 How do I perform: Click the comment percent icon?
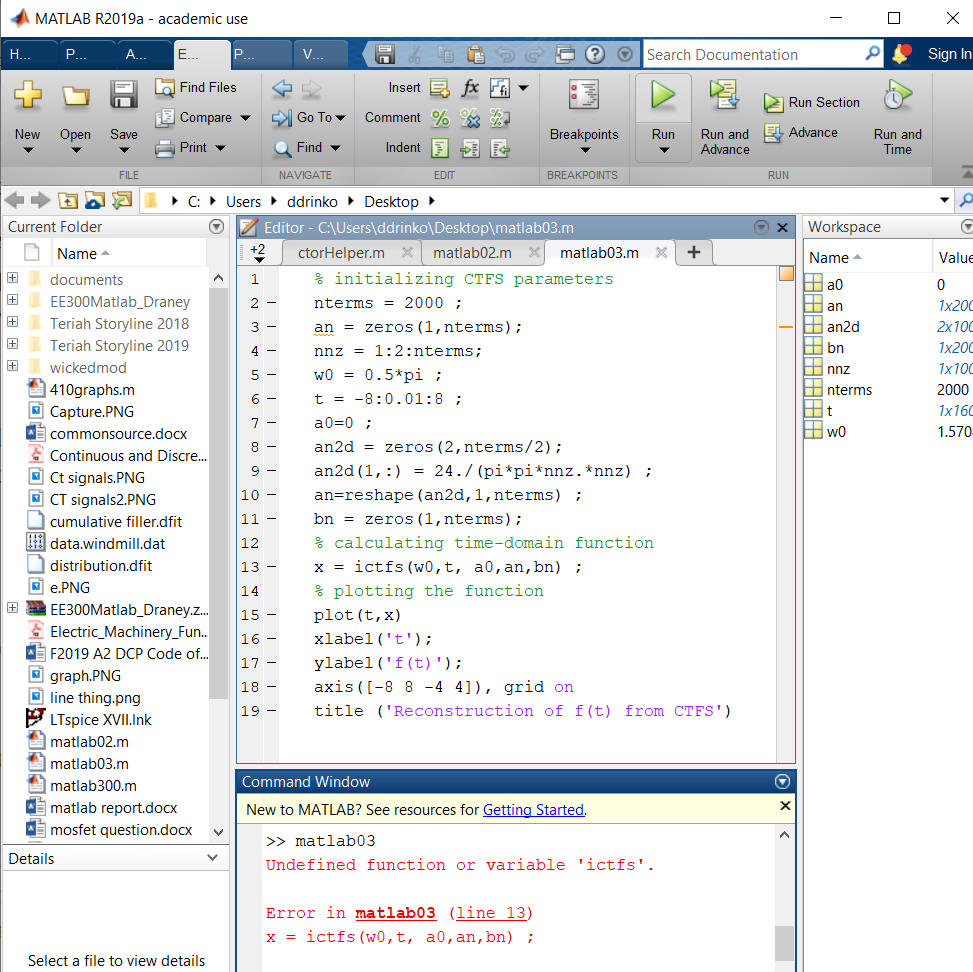(x=440, y=118)
